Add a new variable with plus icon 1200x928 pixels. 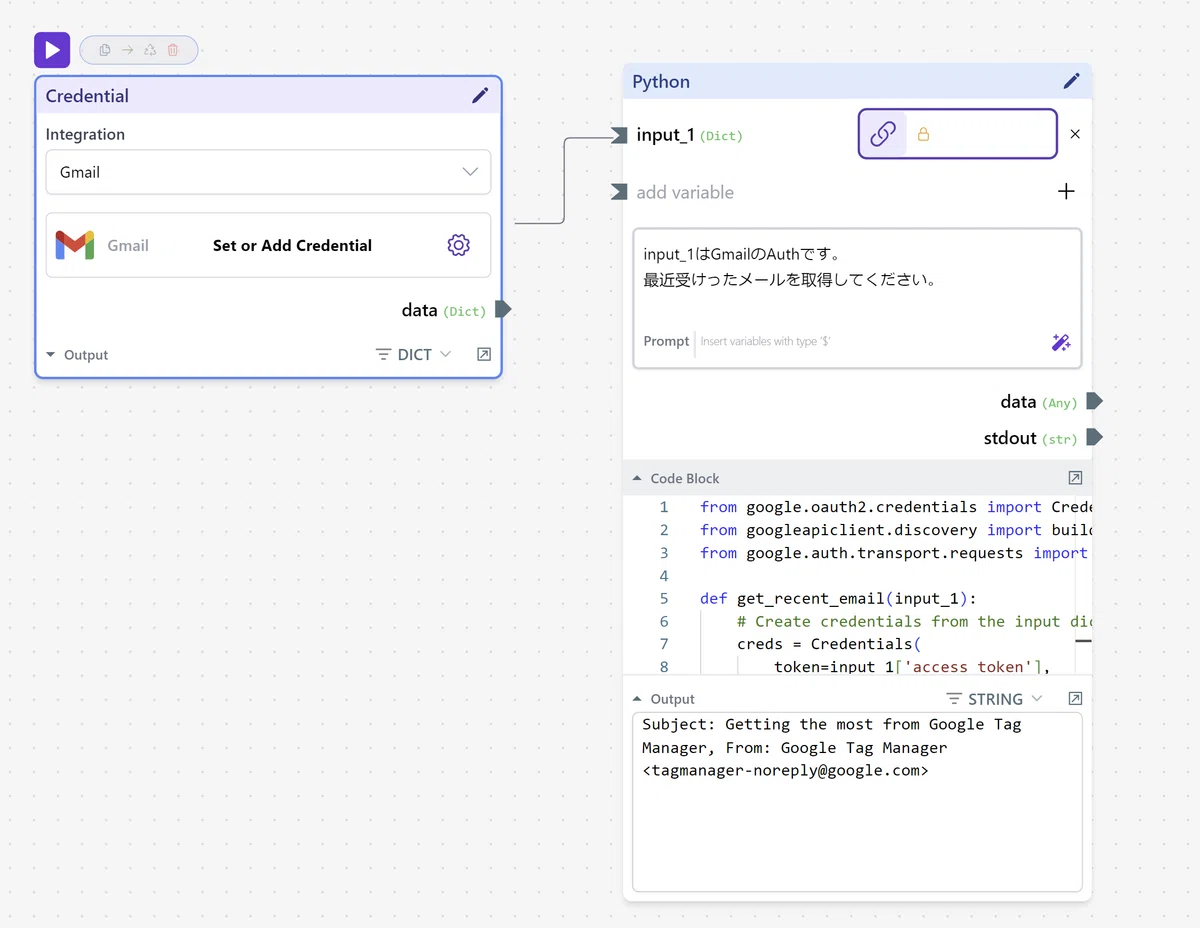click(x=1066, y=191)
